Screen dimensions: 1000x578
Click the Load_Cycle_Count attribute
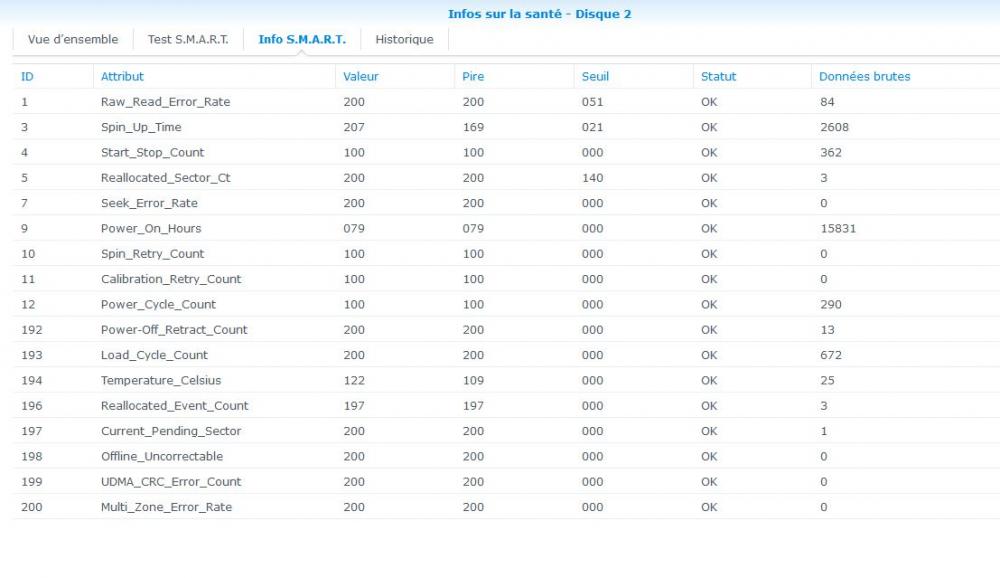154,355
